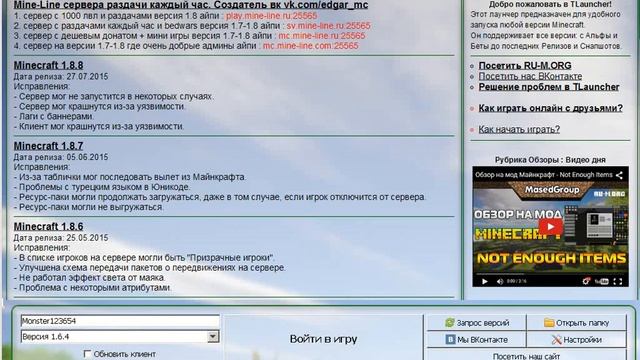Image resolution: width=640 pixels, height=360 pixels.
Task: Open the Посетить нас ВКонтакте link
Action: [x=530, y=76]
